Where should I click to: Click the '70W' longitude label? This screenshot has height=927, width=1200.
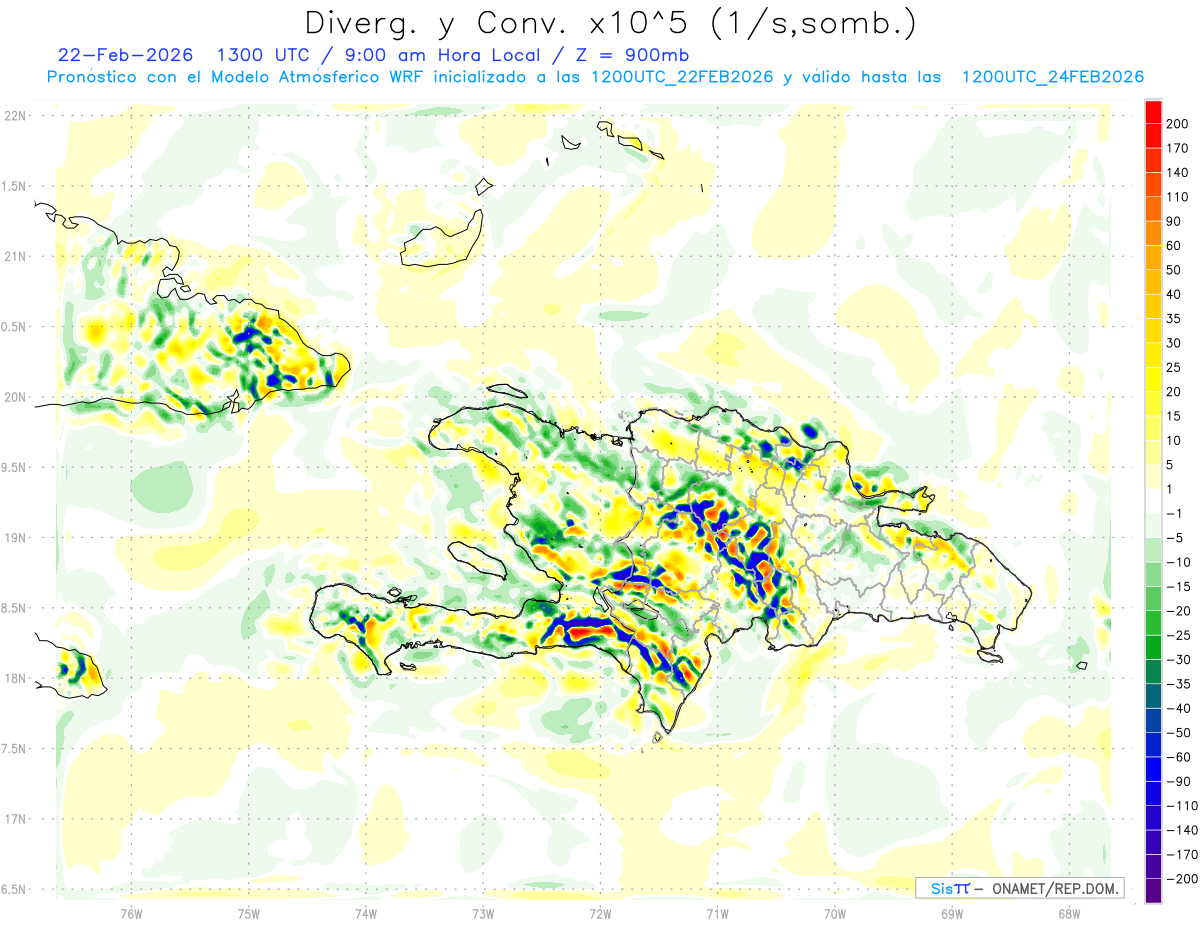pyautogui.click(x=835, y=912)
